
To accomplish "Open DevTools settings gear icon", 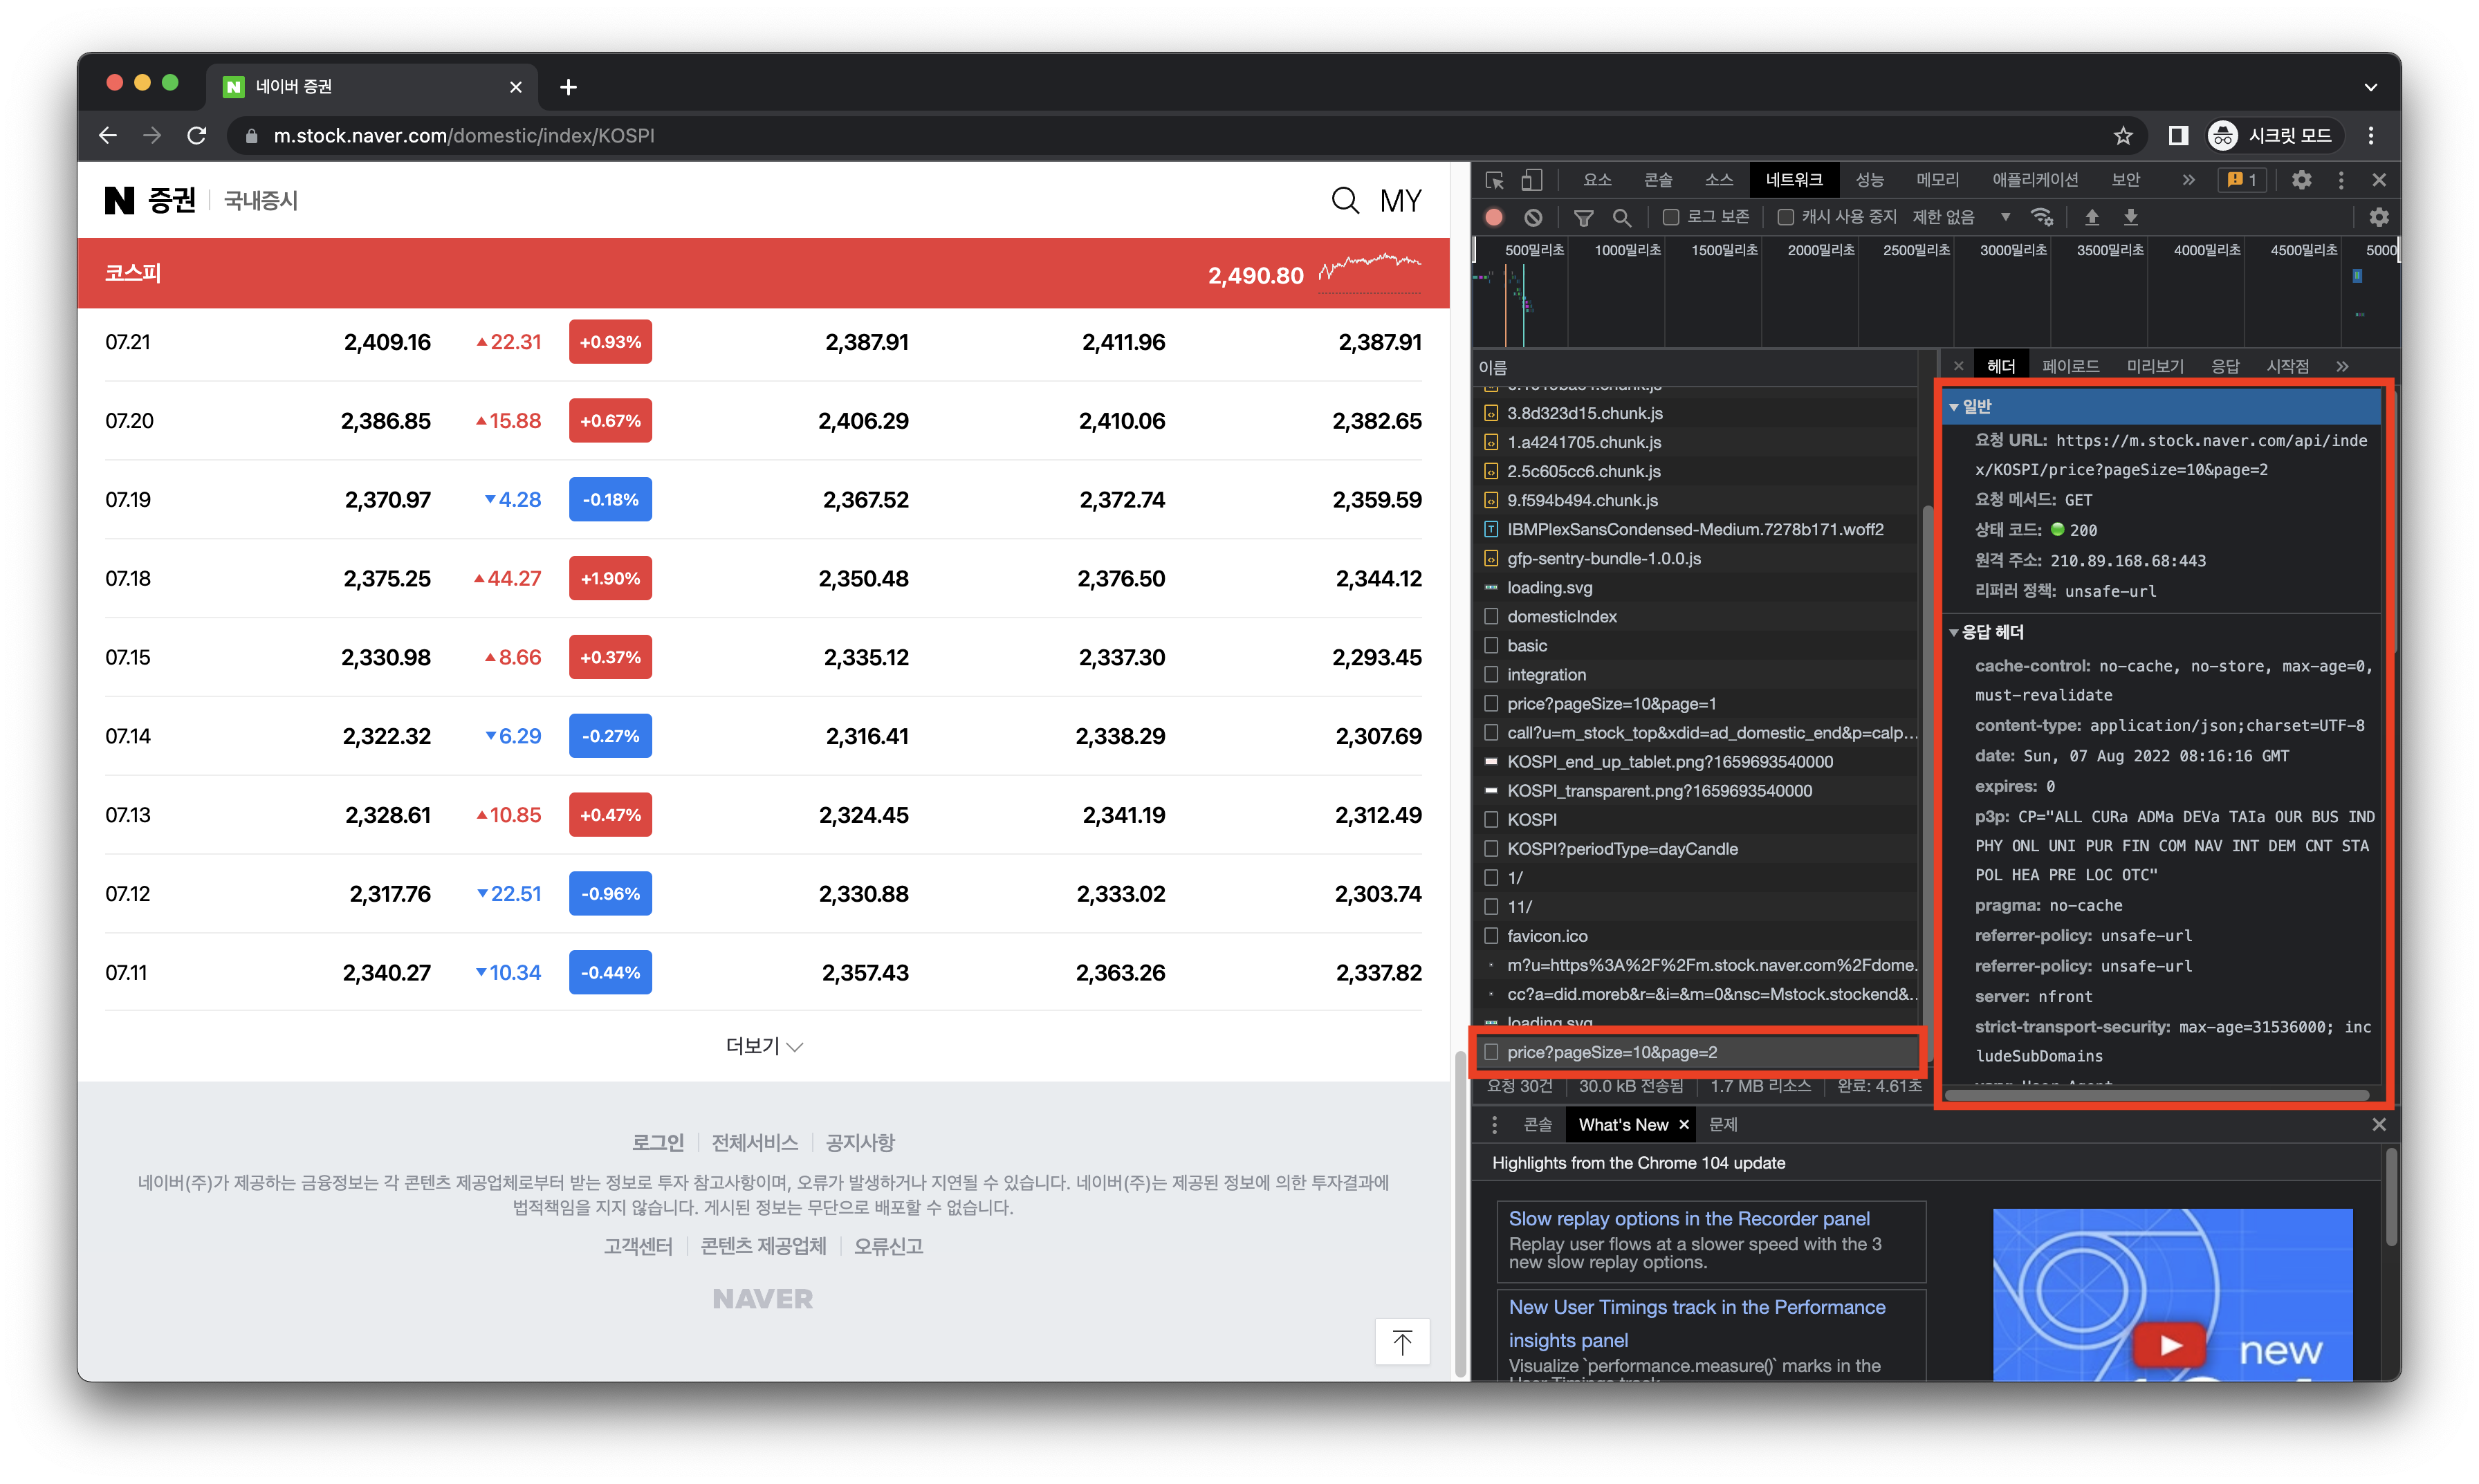I will tap(2301, 180).
